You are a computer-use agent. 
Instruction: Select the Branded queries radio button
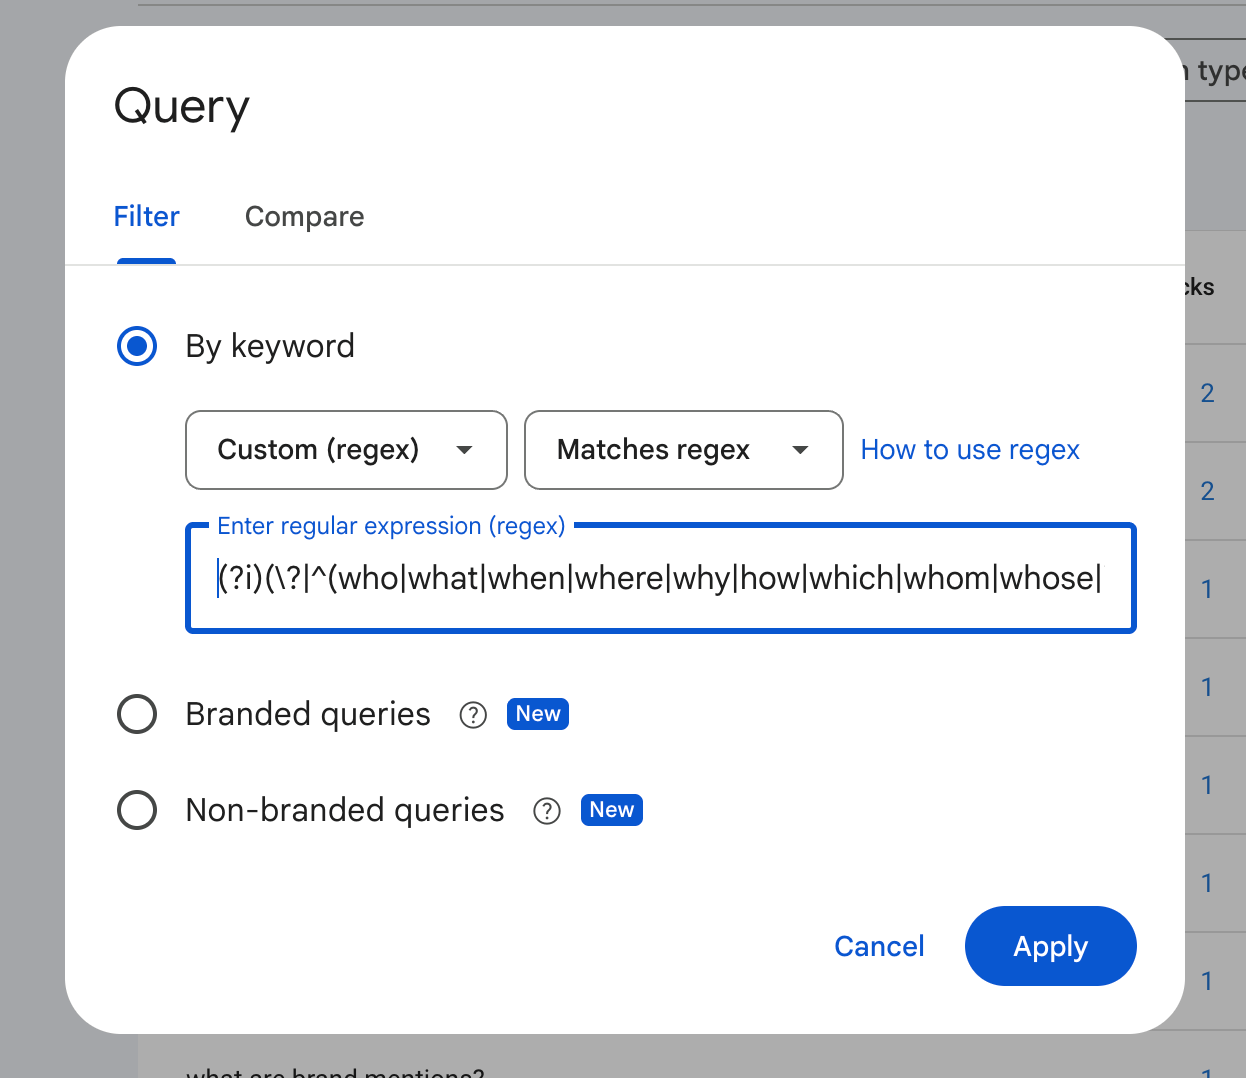137,714
